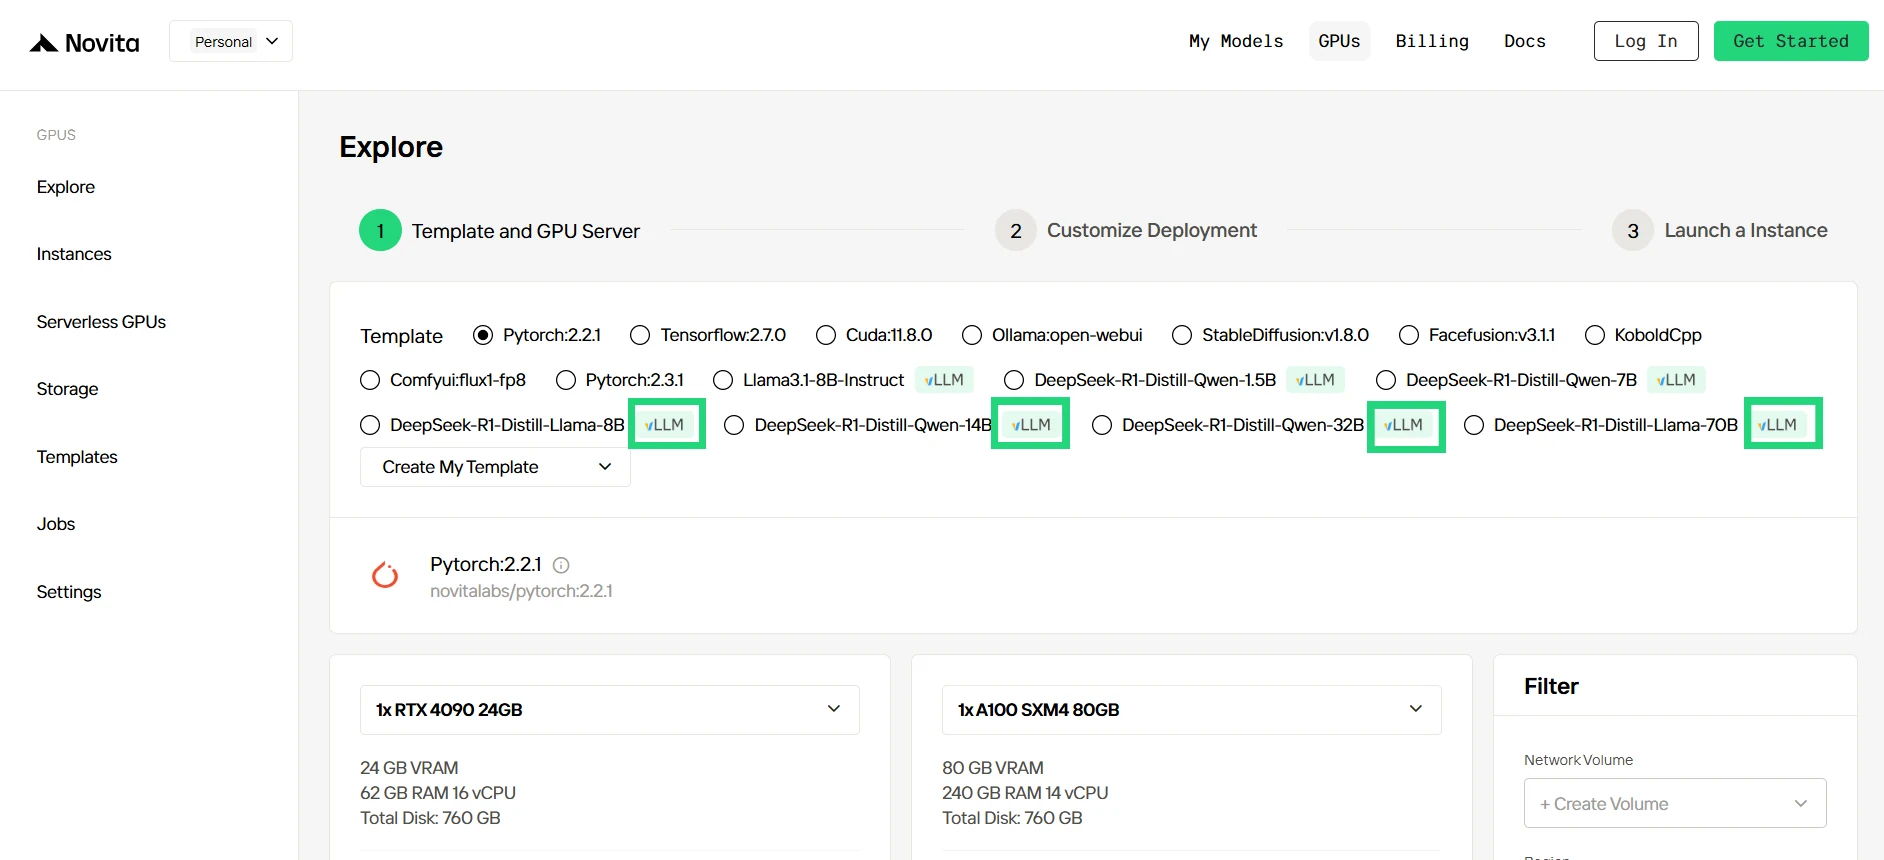The width and height of the screenshot is (1884, 860).
Task: Choose the Cuda:11.8.0 template
Action: point(826,335)
